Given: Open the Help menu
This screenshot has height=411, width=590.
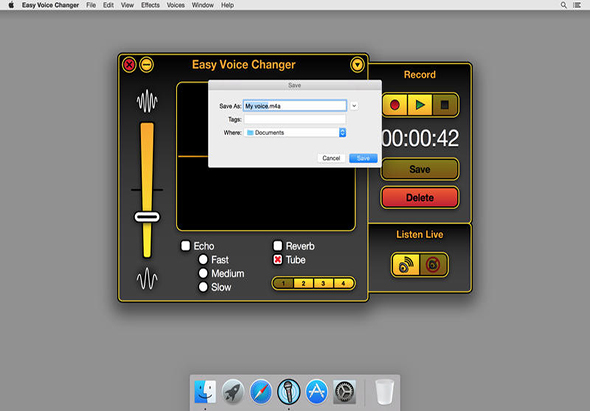Looking at the screenshot, I should [x=227, y=5].
